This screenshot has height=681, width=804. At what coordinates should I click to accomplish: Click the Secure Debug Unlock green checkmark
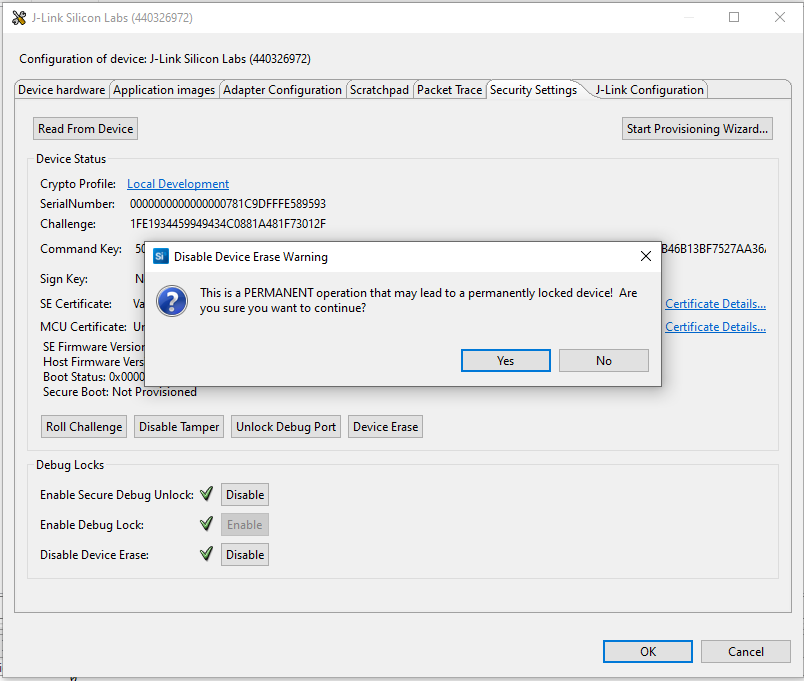pos(207,494)
